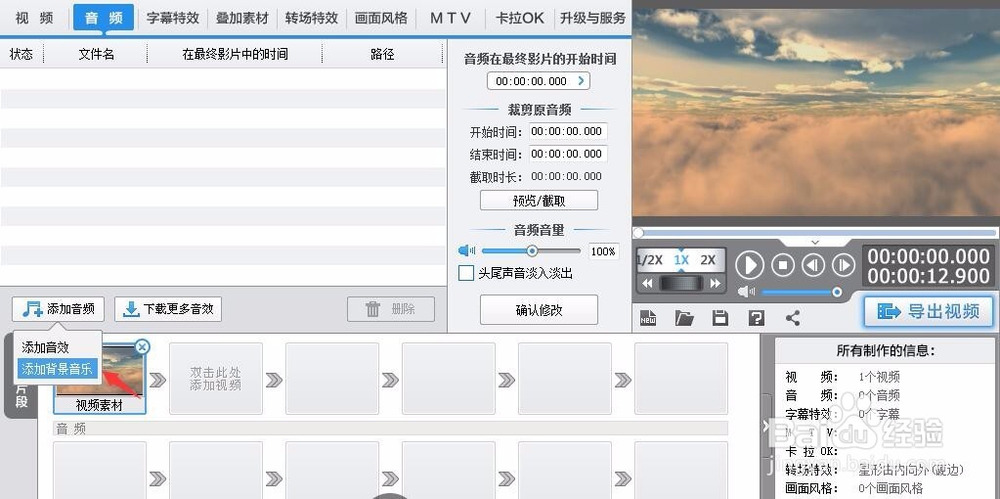Select the 音频 tab

(103, 18)
